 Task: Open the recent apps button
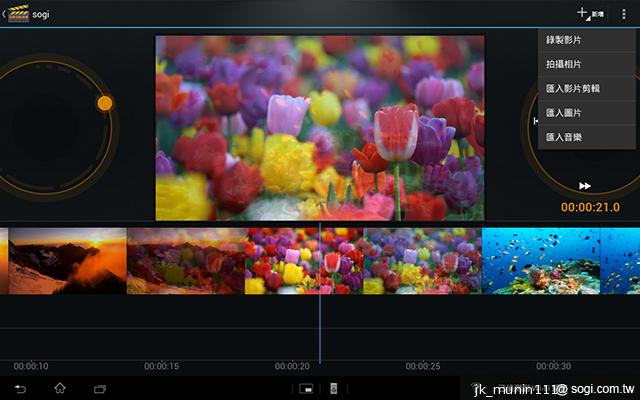100,389
